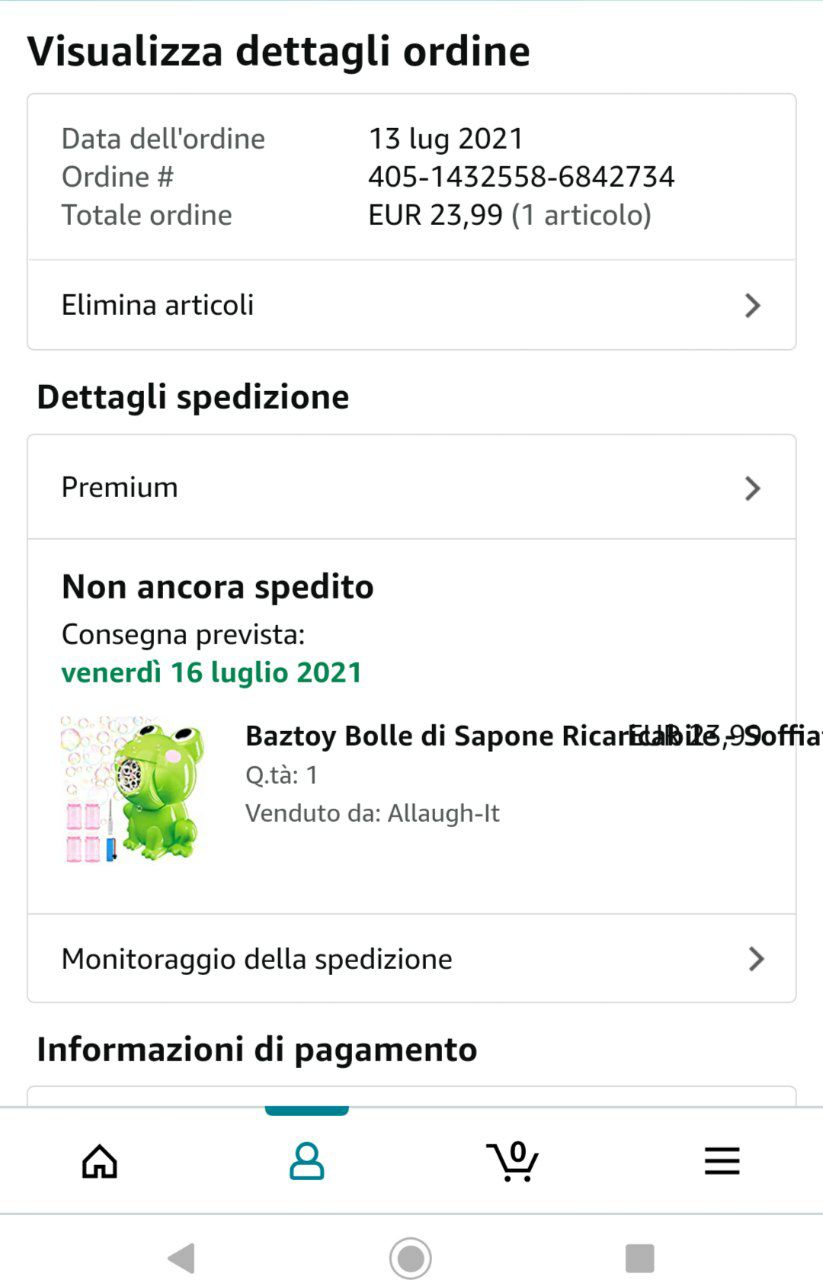Expand the Premium shipping chevron
The image size is (823, 1280).
click(x=753, y=488)
